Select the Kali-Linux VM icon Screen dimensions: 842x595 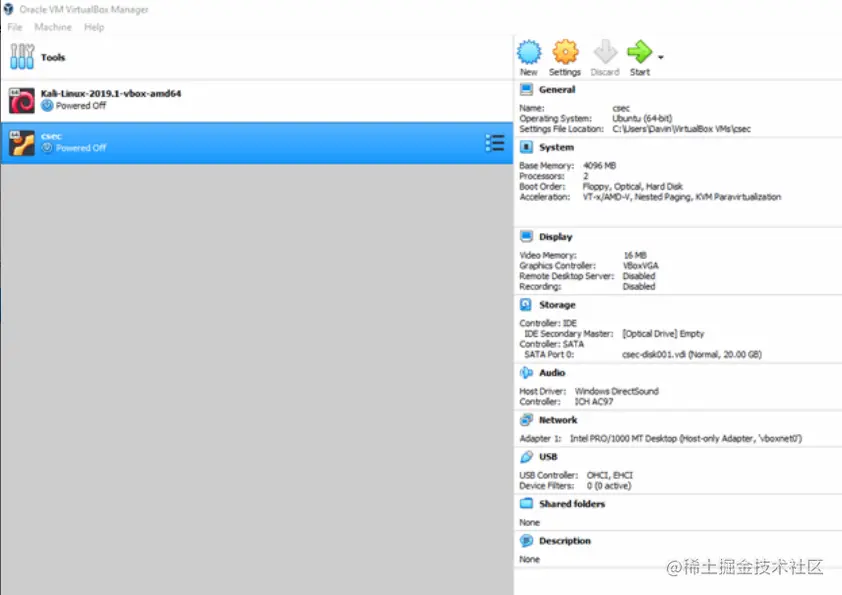pos(21,100)
